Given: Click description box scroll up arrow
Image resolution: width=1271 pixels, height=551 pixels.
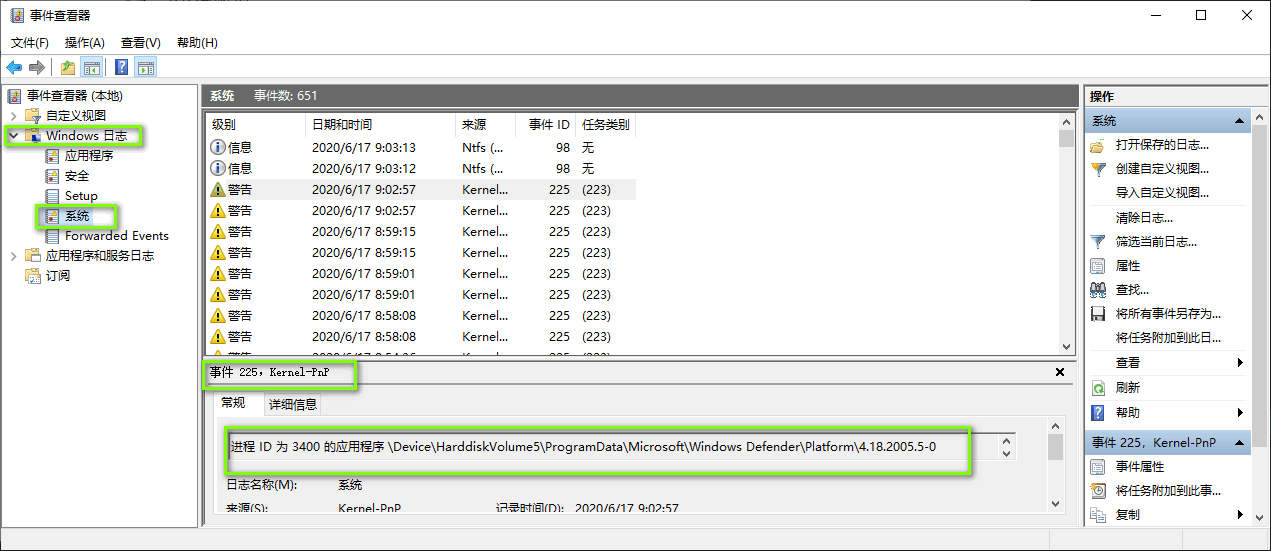Looking at the screenshot, I should (x=1007, y=440).
